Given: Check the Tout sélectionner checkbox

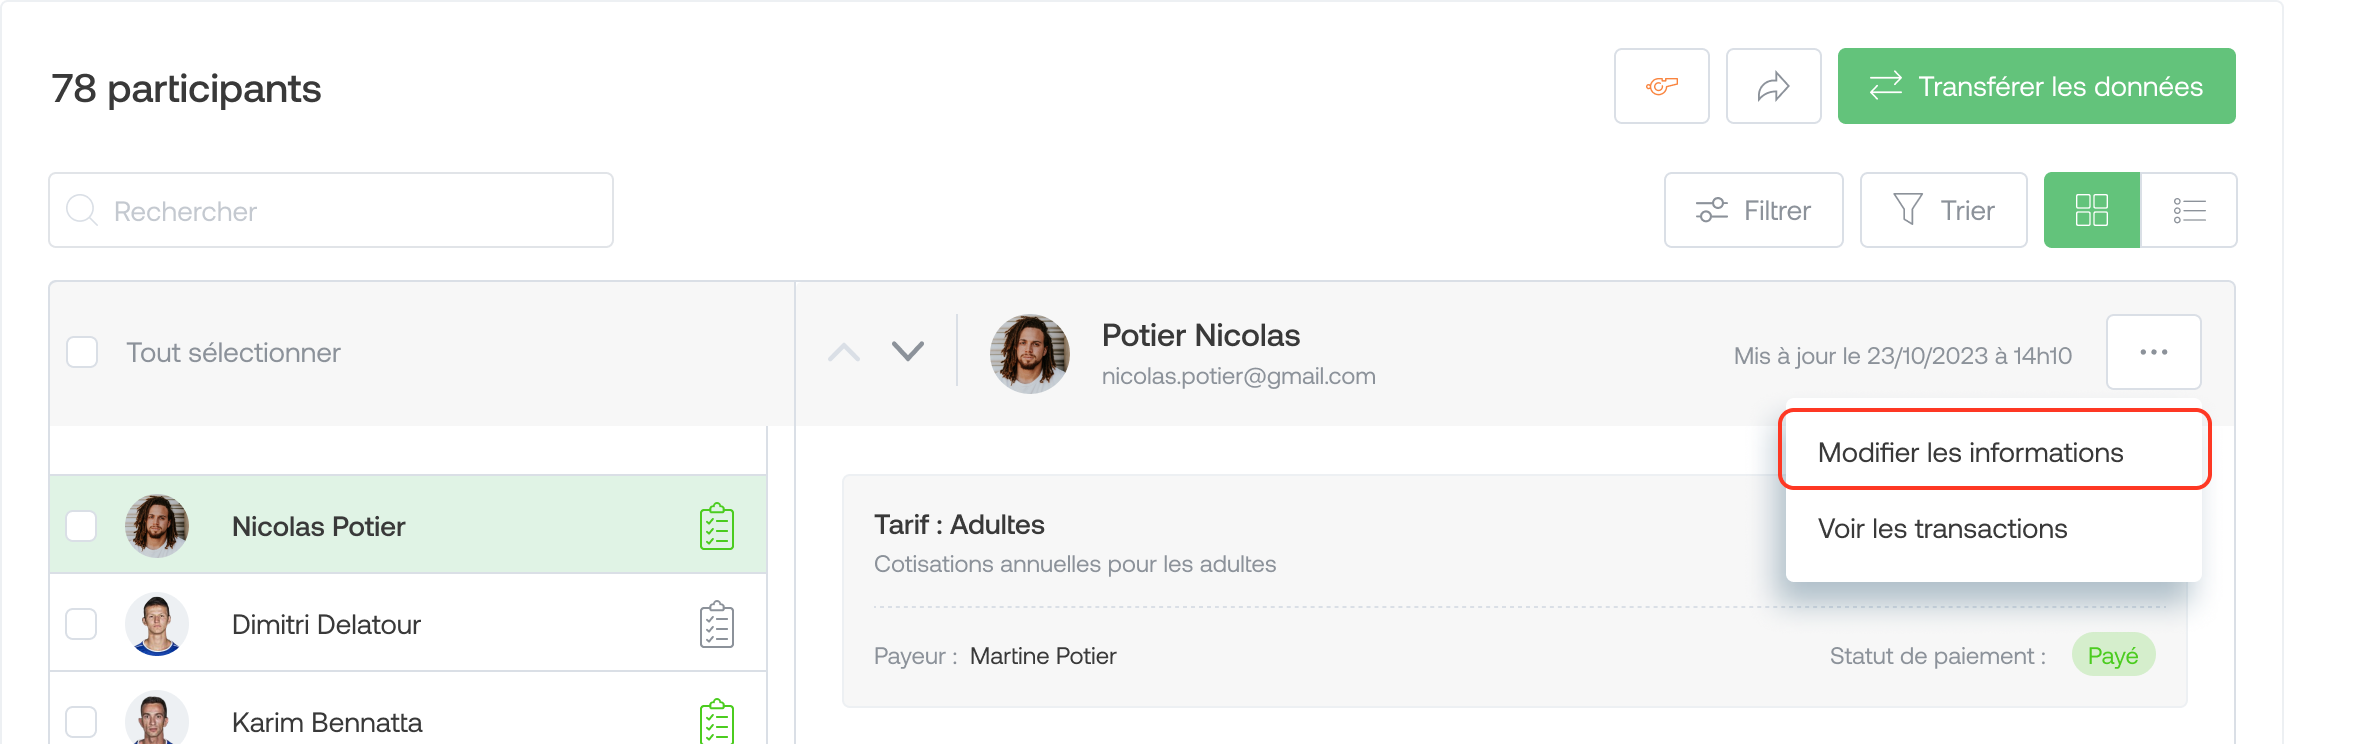Looking at the screenshot, I should pos(82,352).
